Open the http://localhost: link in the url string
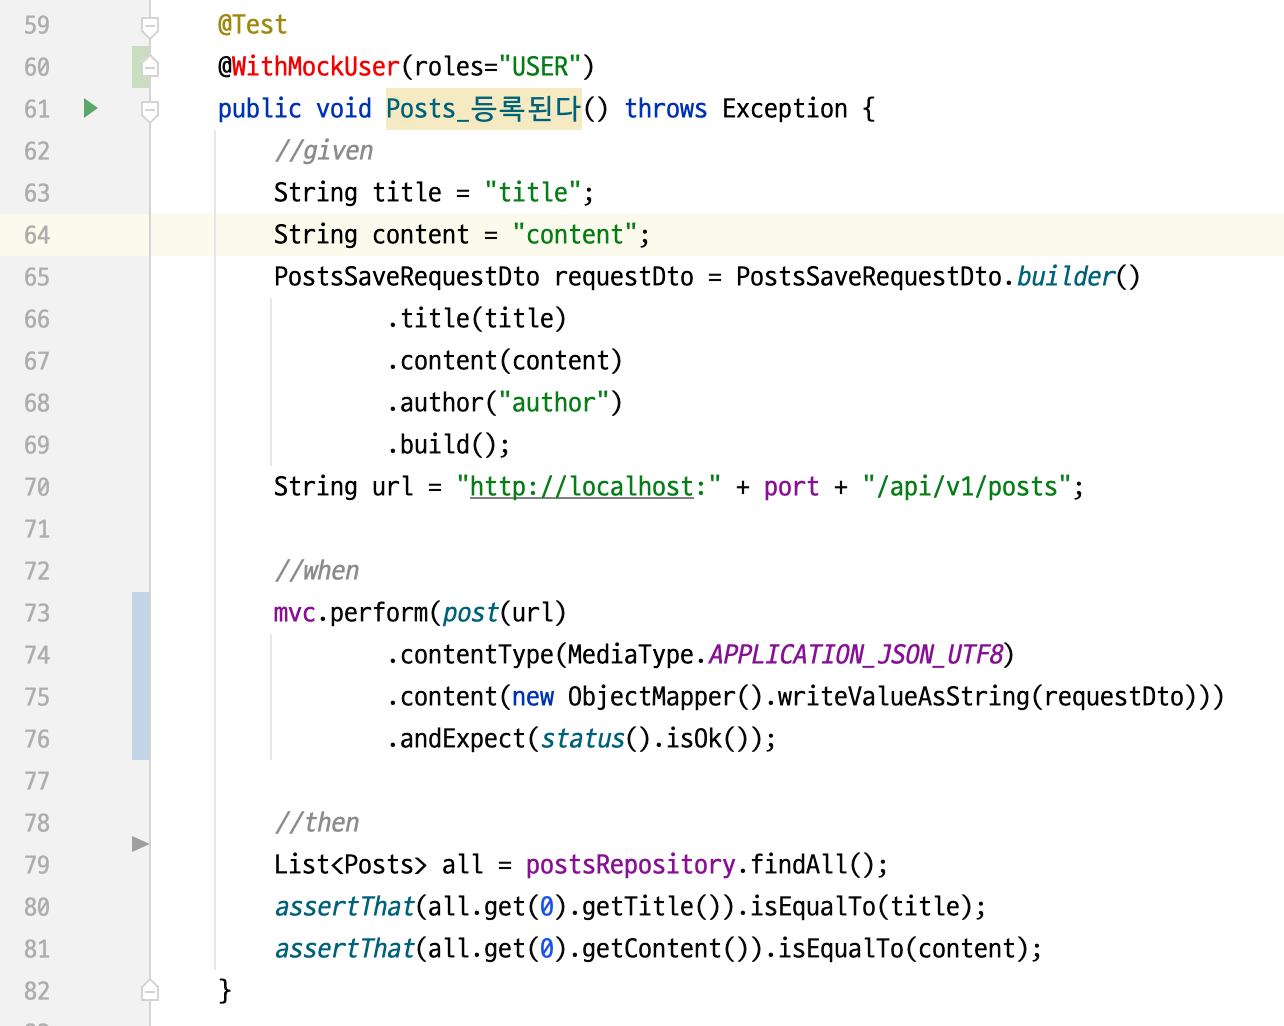This screenshot has width=1284, height=1026. pos(582,487)
